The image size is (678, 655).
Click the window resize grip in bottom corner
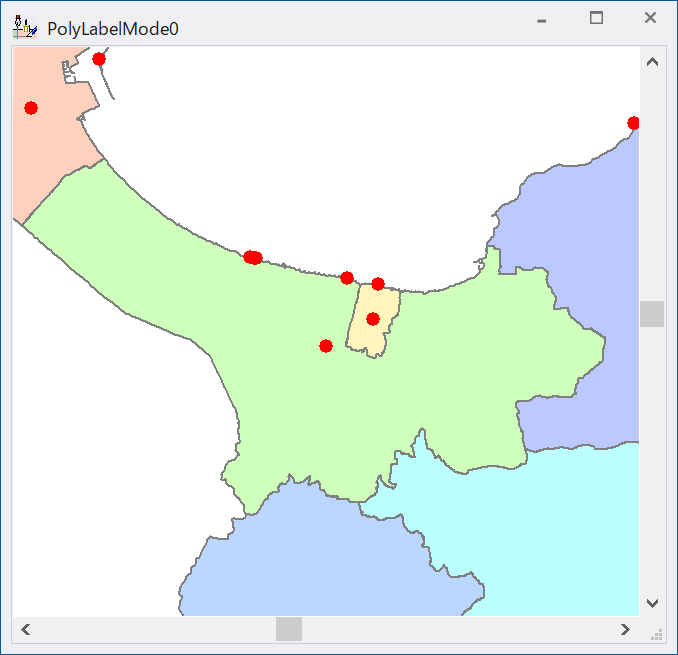point(656,635)
